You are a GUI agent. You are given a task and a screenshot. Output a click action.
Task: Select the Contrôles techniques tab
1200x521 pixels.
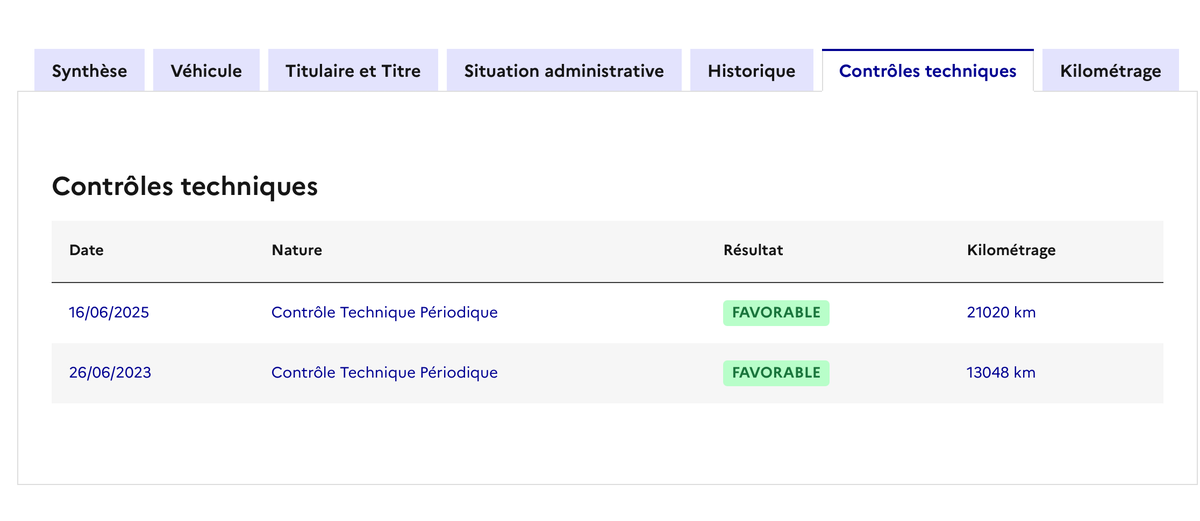(927, 71)
